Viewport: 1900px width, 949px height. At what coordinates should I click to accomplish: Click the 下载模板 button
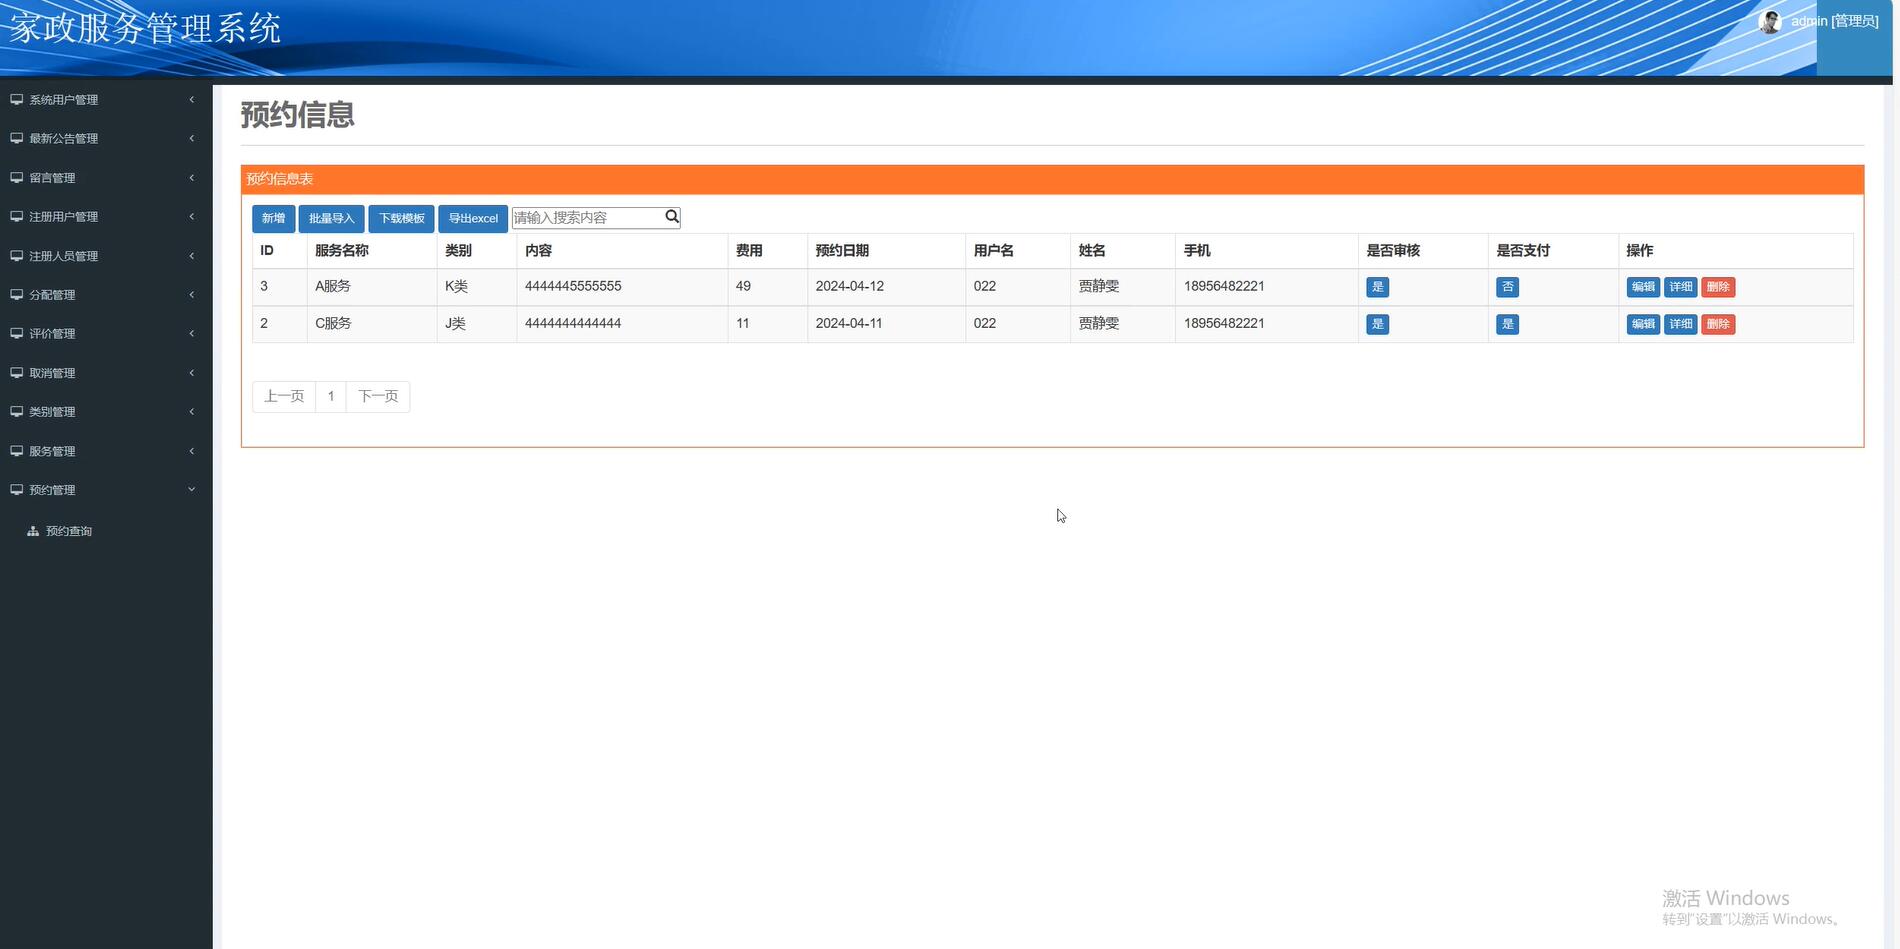tap(401, 218)
